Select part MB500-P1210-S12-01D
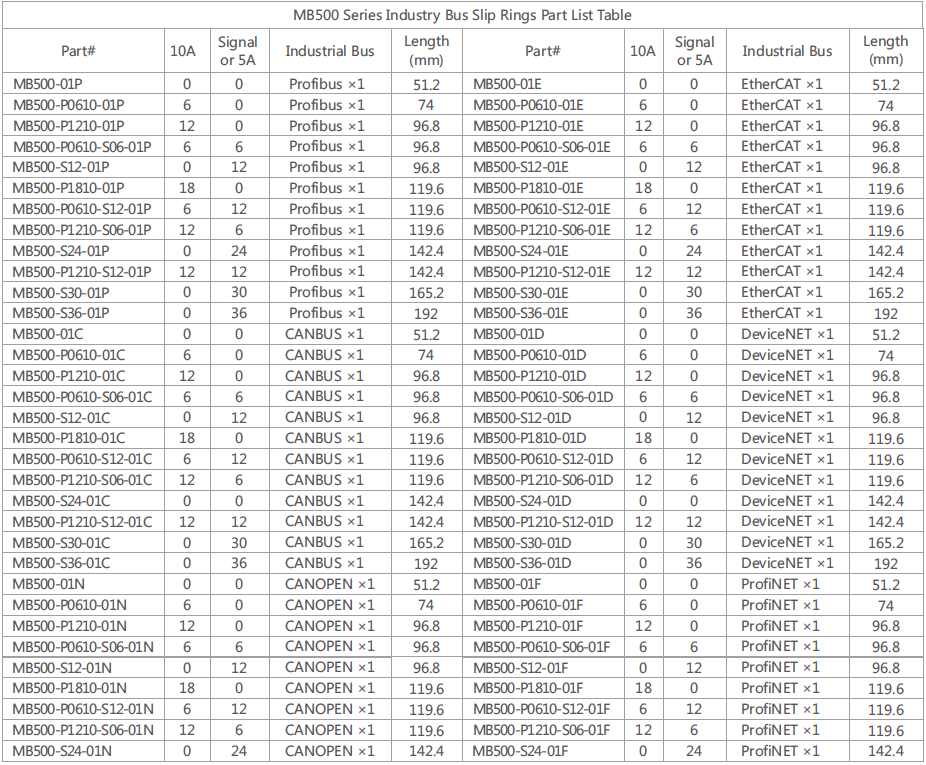 click(542, 521)
